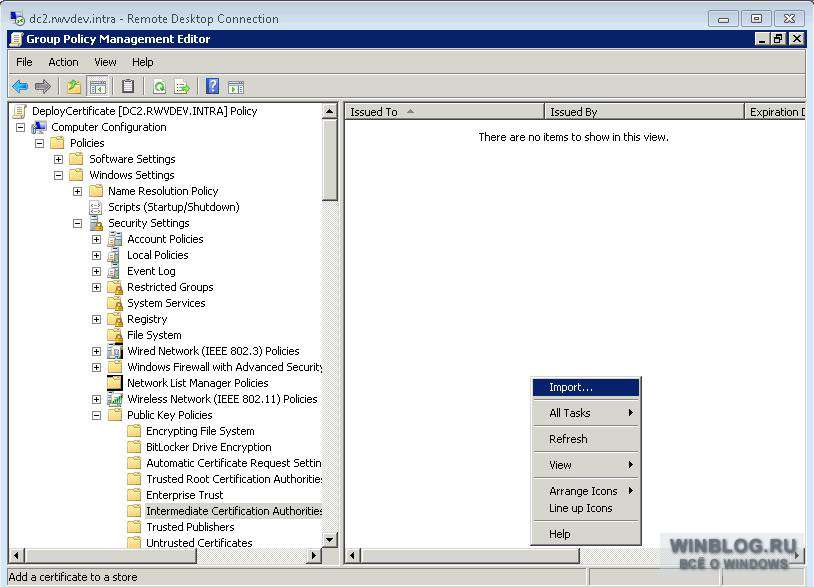Open the File menu
Image resolution: width=814 pixels, height=587 pixels.
pyautogui.click(x=24, y=62)
